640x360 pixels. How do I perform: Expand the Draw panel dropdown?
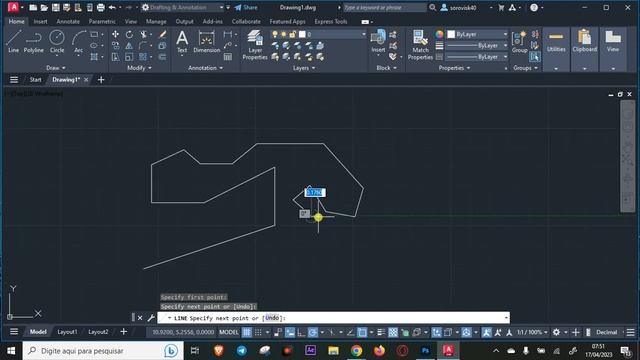(x=56, y=68)
